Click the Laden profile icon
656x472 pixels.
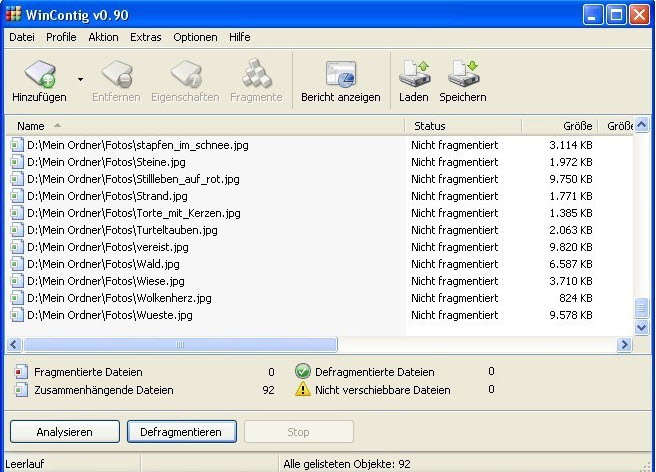pyautogui.click(x=414, y=74)
